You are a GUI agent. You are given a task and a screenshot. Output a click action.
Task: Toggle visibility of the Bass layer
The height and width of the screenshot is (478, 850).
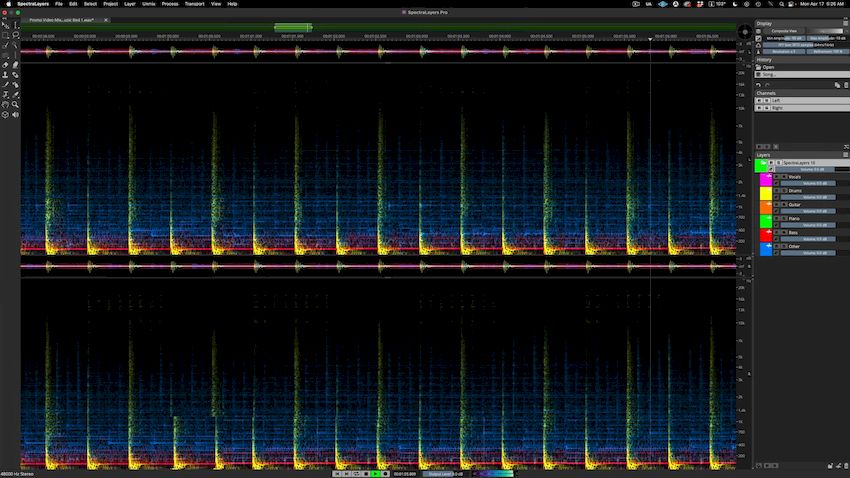[776, 232]
